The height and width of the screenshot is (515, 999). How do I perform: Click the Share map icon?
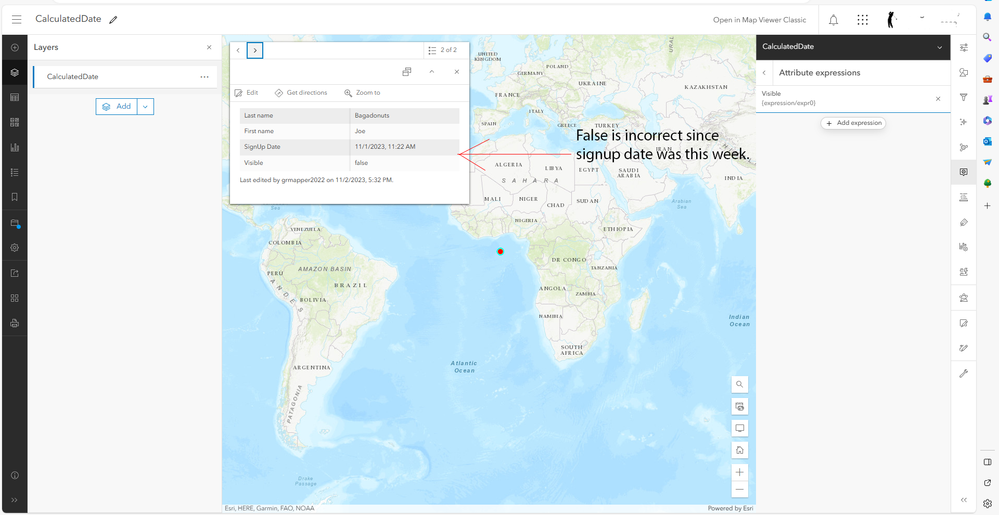15,273
